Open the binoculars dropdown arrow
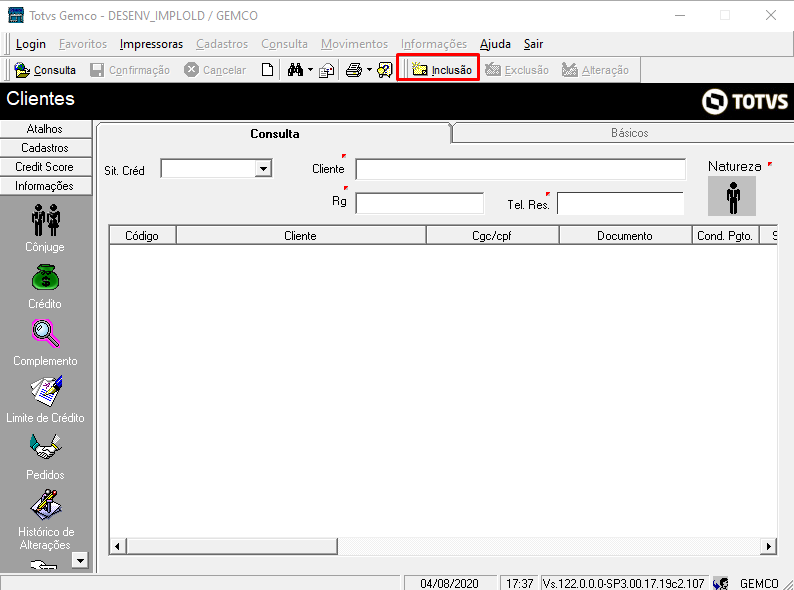The image size is (794, 590). (310, 70)
